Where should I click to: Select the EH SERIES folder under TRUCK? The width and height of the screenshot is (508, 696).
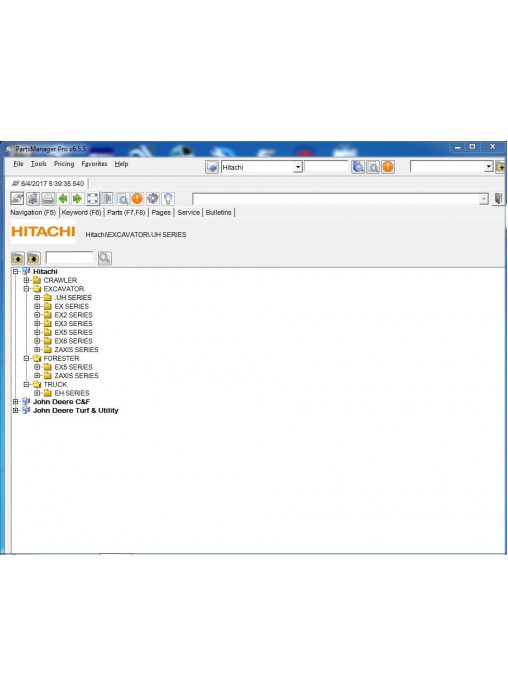click(71, 393)
